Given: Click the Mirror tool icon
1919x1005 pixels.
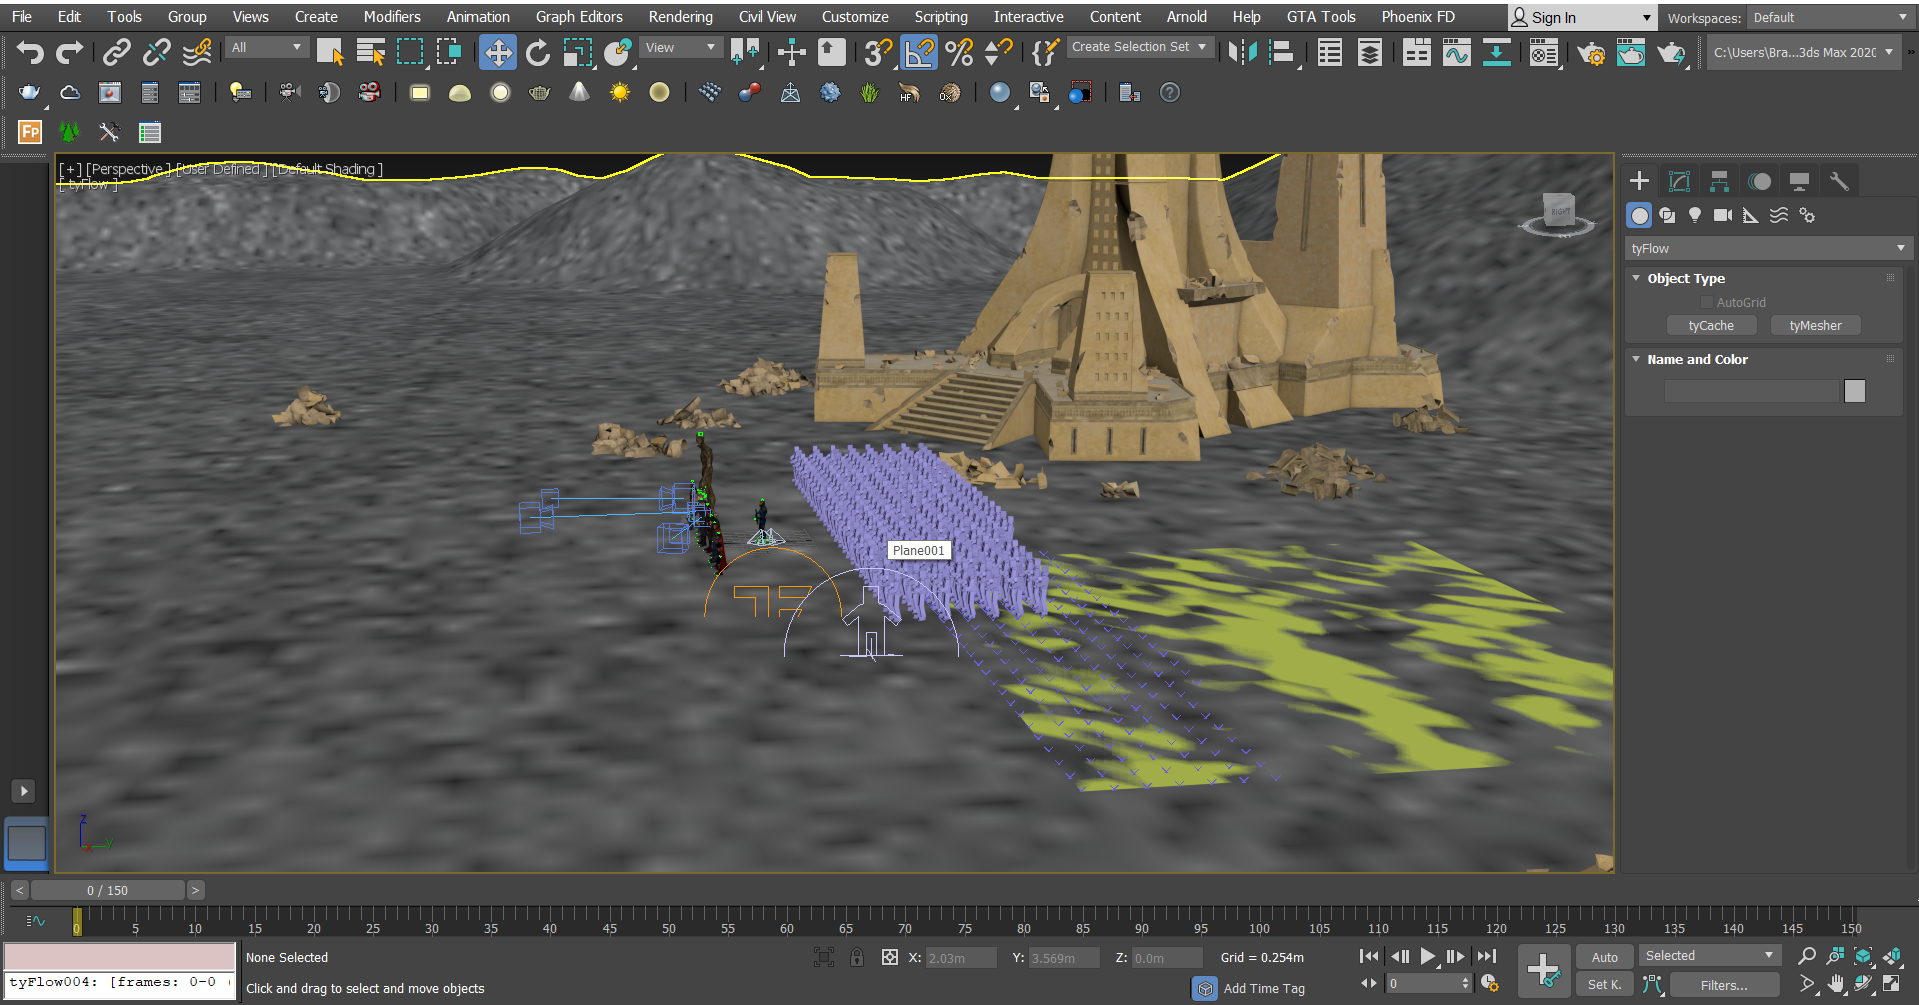Looking at the screenshot, I should (x=1241, y=52).
